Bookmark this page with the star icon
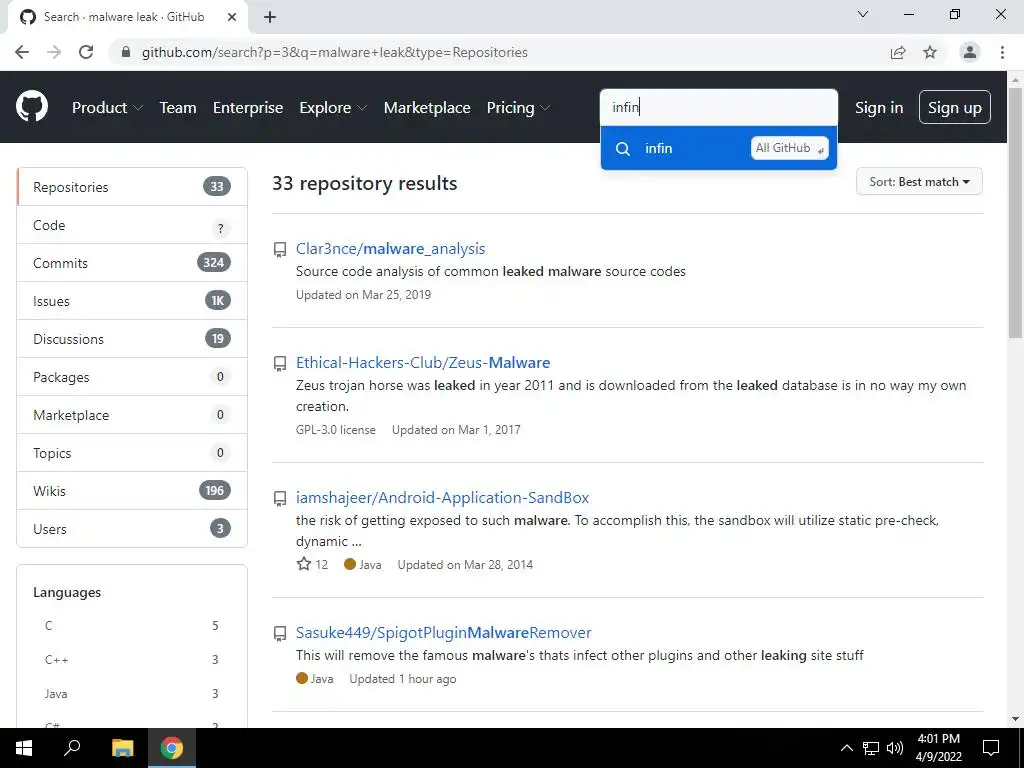Viewport: 1024px width, 768px height. (930, 52)
